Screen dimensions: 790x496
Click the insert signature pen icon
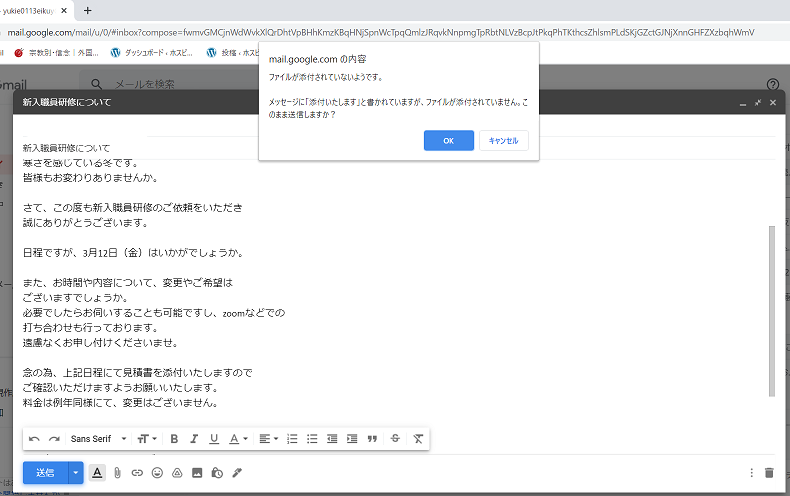click(x=237, y=472)
